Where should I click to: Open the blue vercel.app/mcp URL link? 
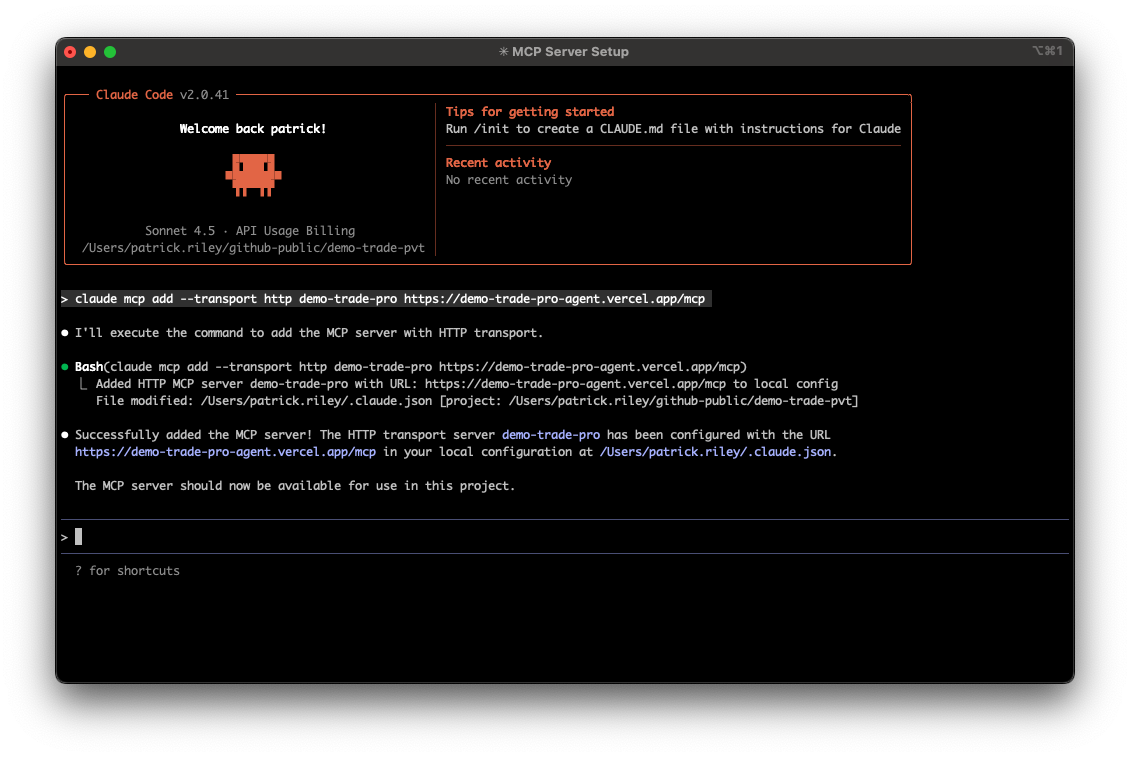pyautogui.click(x=225, y=452)
